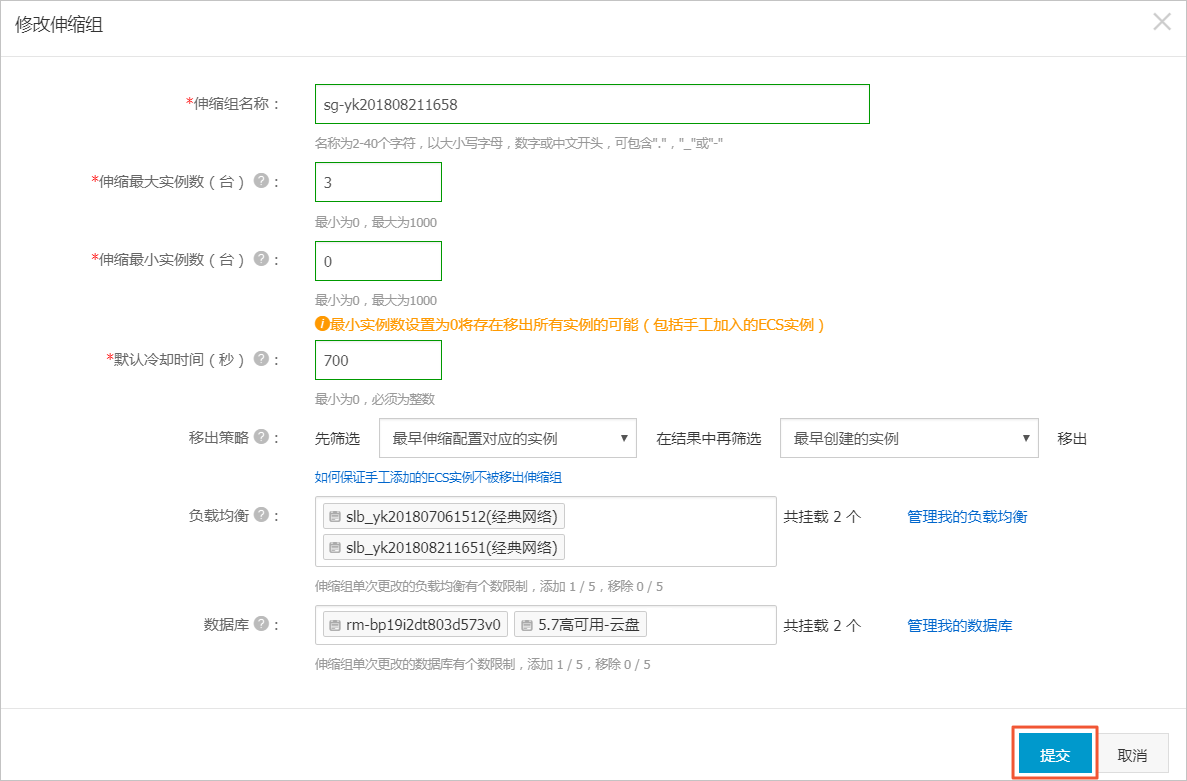Viewport: 1187px width, 781px height.
Task: Click the 共挂载 2 个 text beside 负载均衡
Action: click(822, 517)
